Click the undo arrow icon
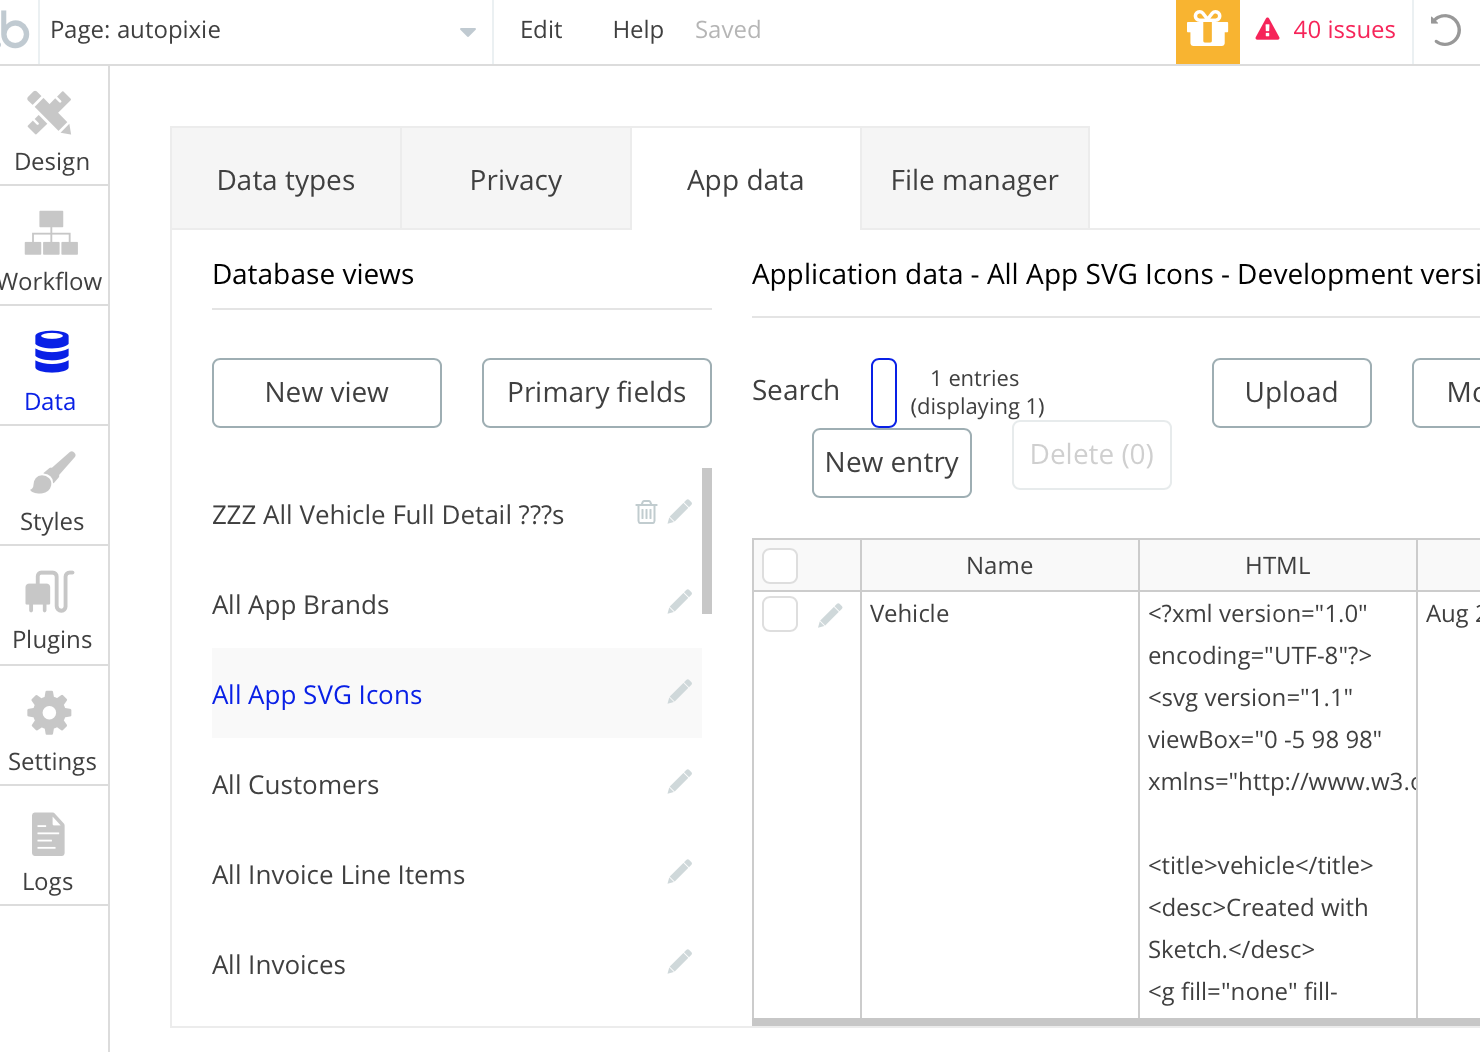Screen dimensions: 1480x1052 pos(1445,30)
